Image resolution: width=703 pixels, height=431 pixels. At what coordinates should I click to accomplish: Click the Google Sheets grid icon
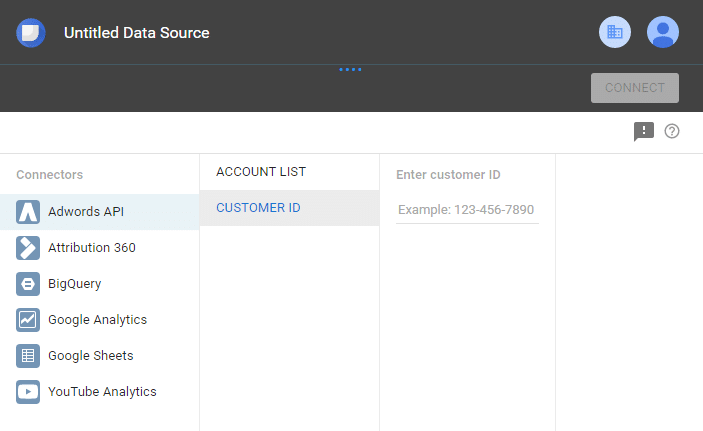point(28,356)
